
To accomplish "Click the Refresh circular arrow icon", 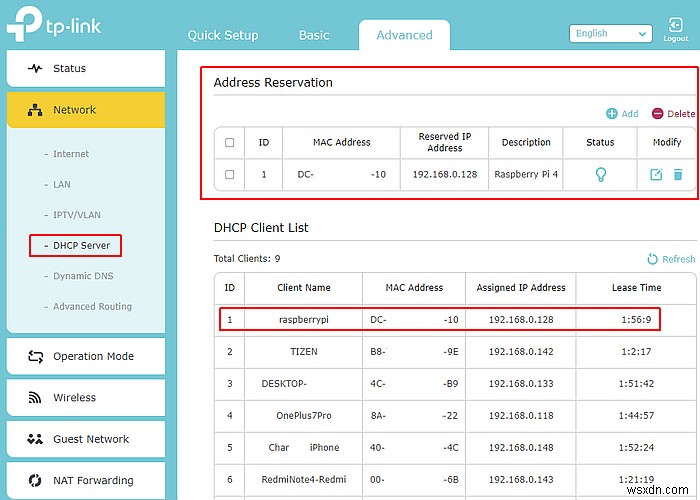I will click(652, 259).
